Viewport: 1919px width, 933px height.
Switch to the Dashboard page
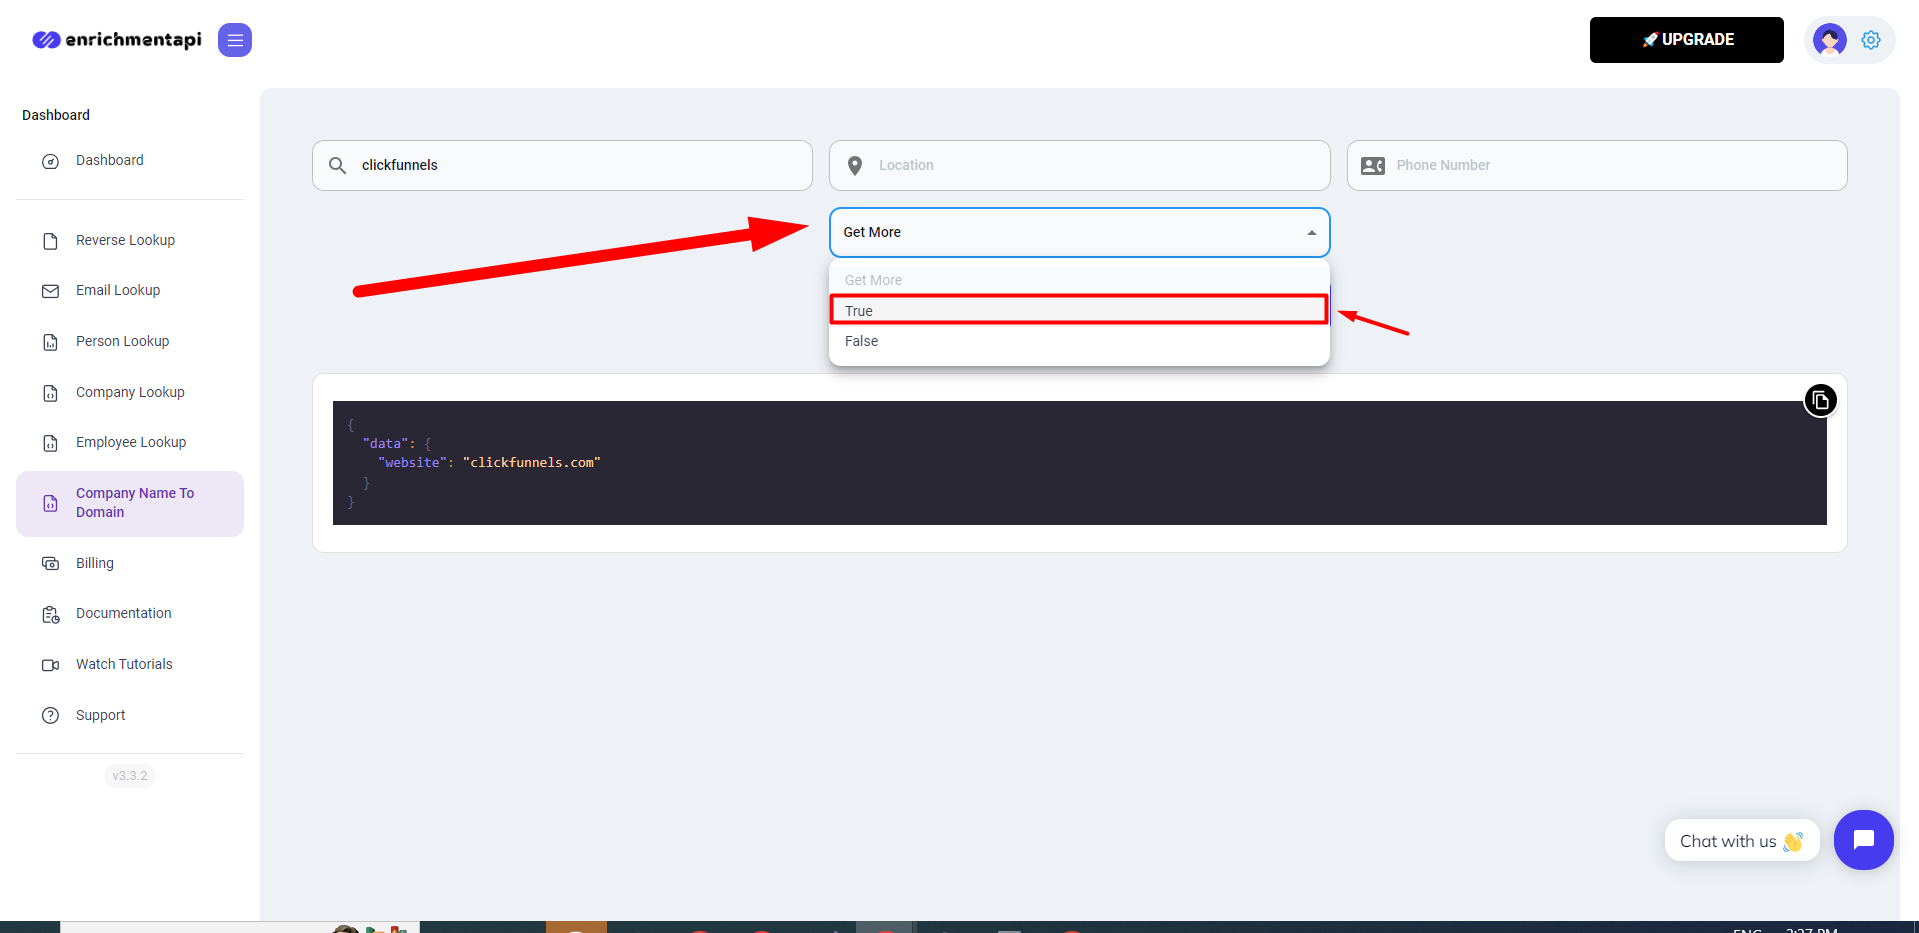109,160
